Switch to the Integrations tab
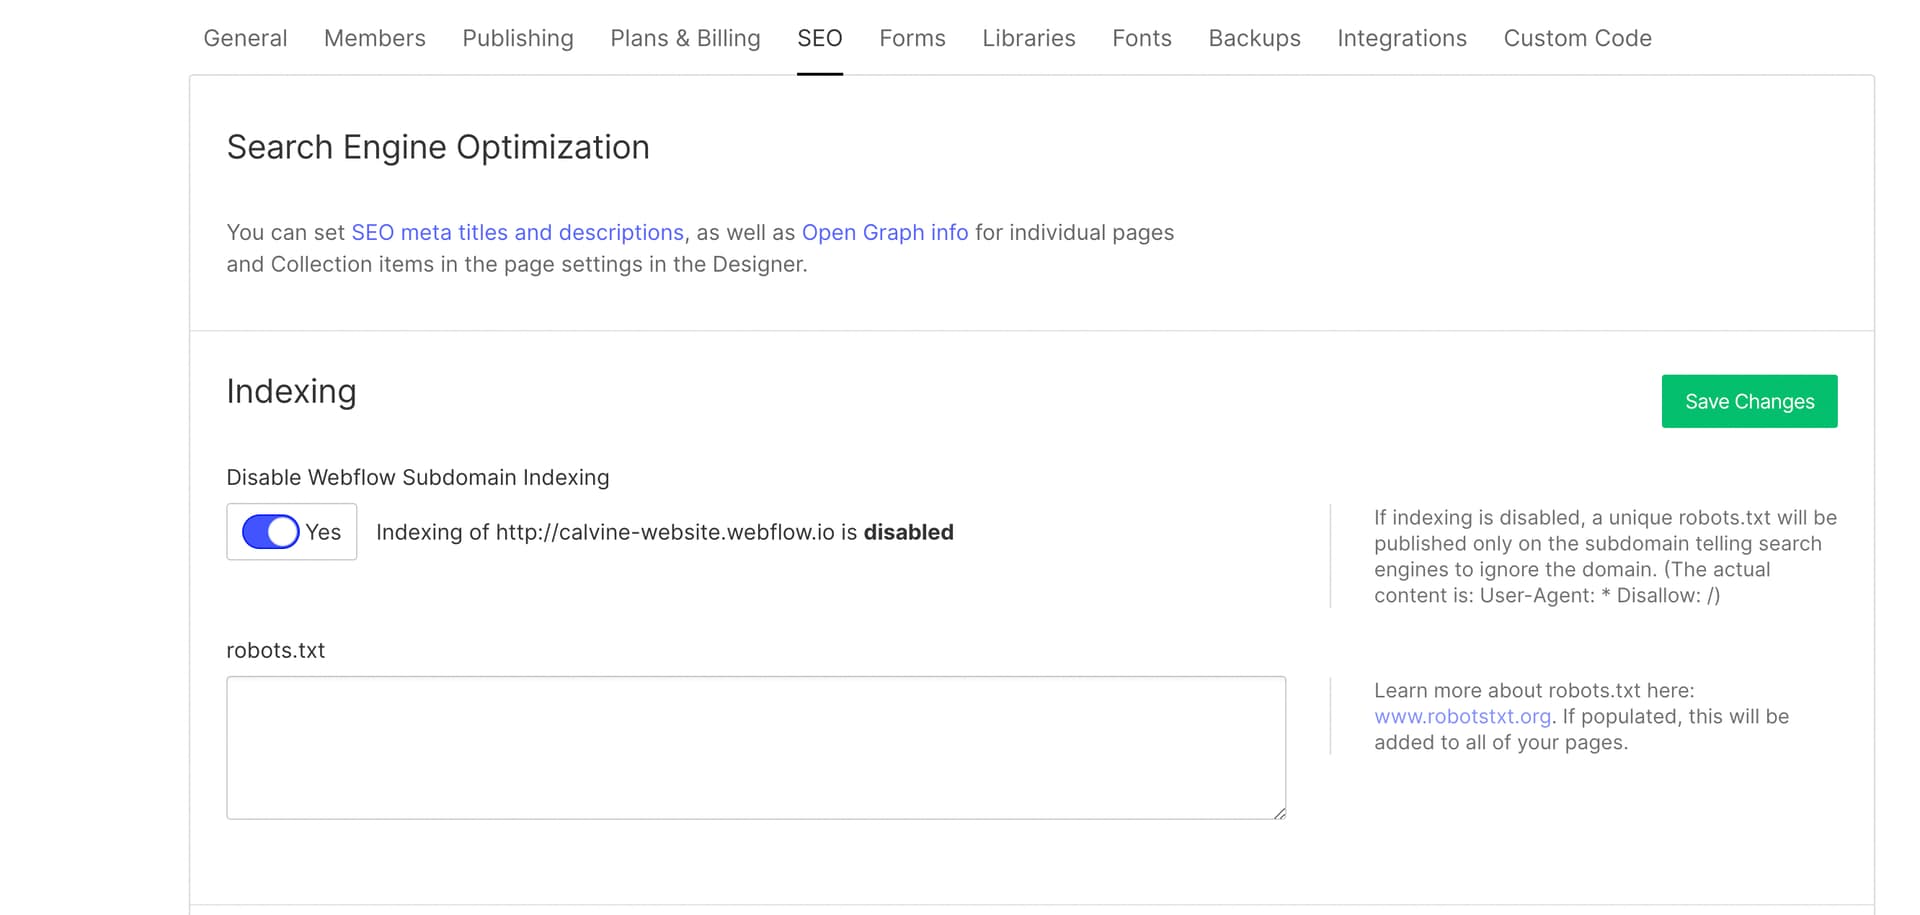Screen dimensions: 1920x915 pyautogui.click(x=1401, y=38)
